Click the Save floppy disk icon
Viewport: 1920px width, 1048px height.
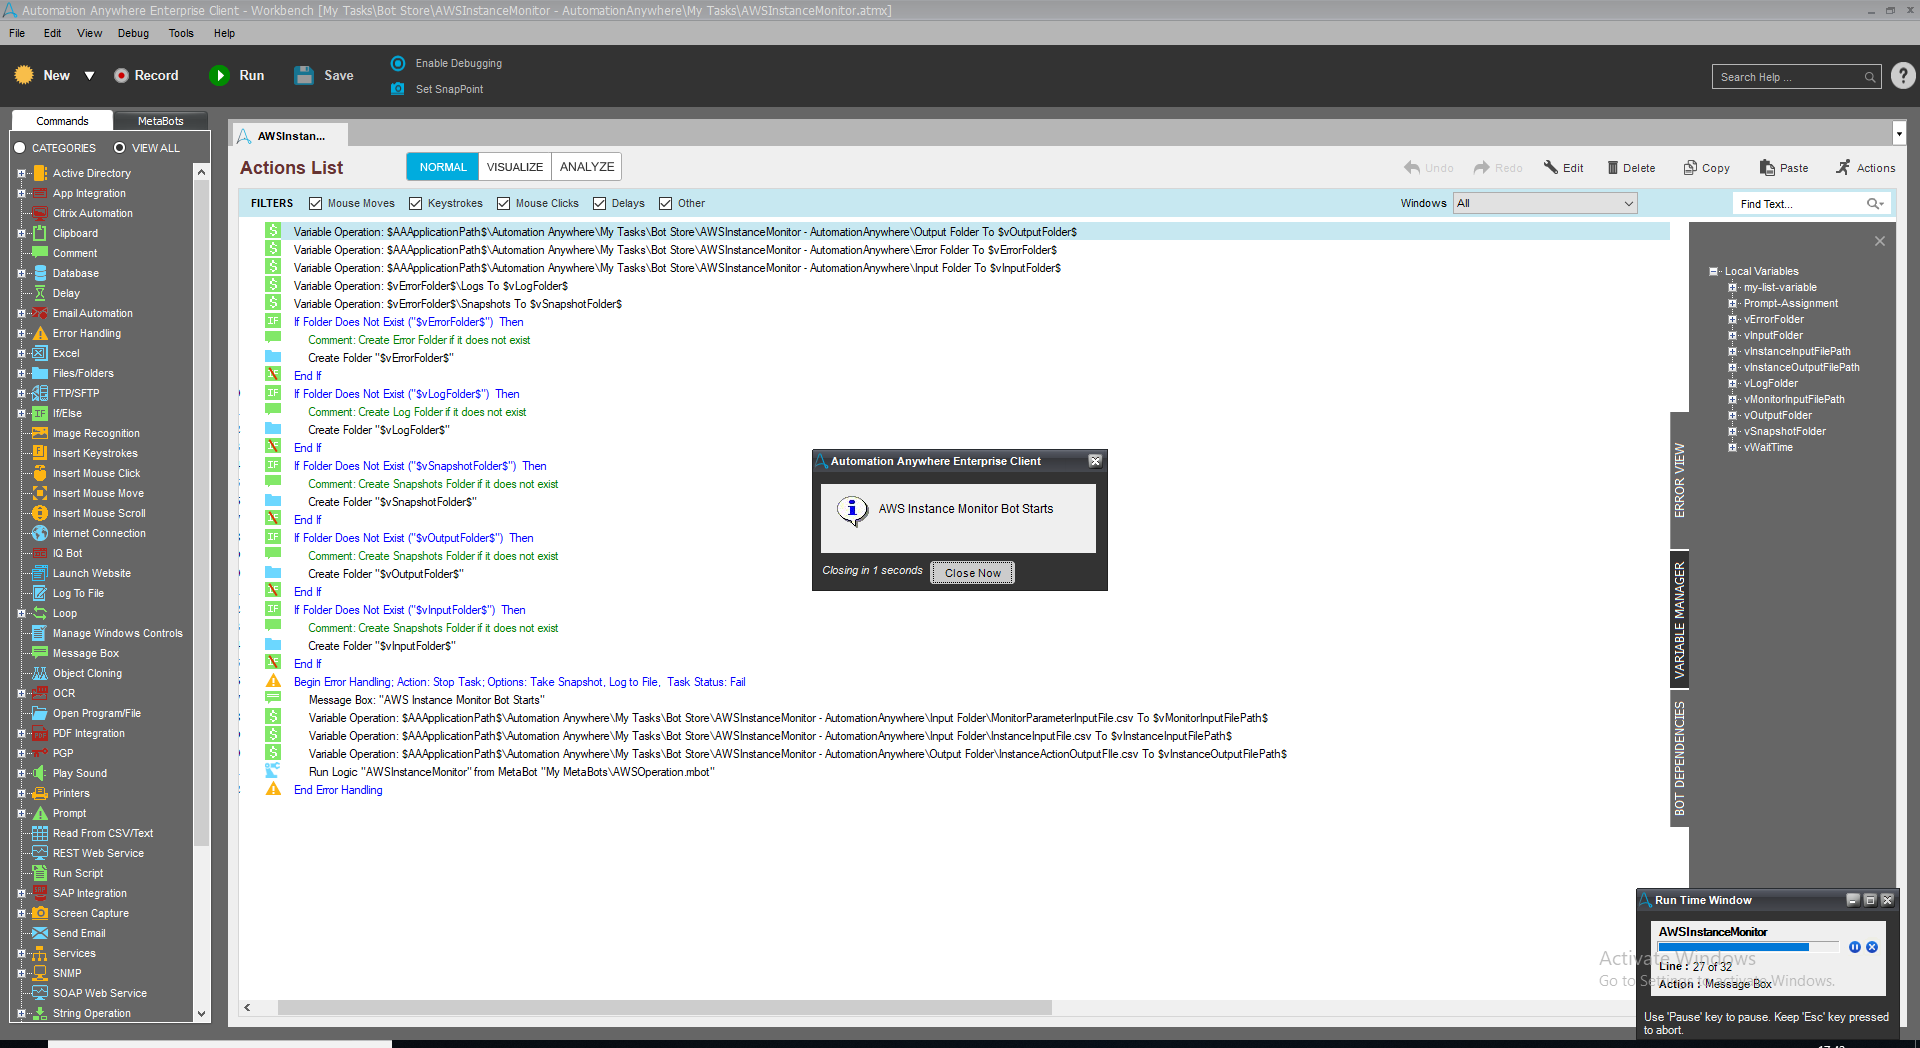304,75
